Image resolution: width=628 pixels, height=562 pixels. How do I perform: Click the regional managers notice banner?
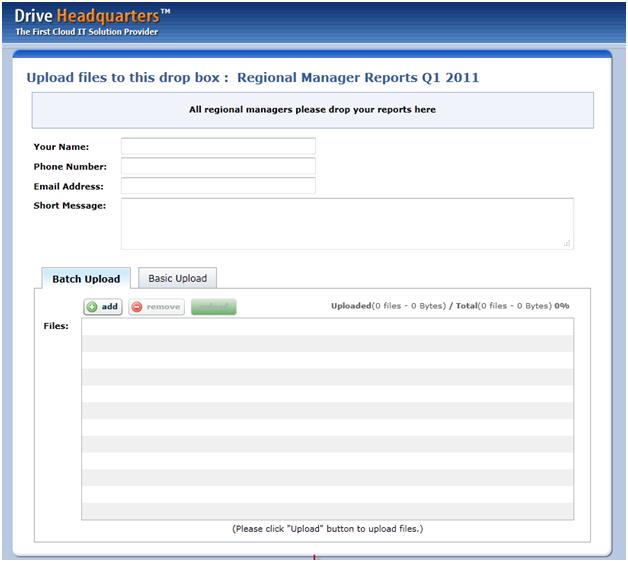(x=312, y=110)
